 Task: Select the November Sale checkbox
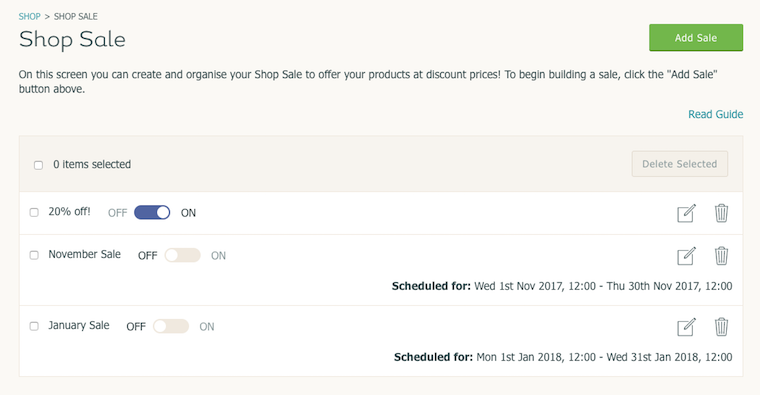click(34, 255)
